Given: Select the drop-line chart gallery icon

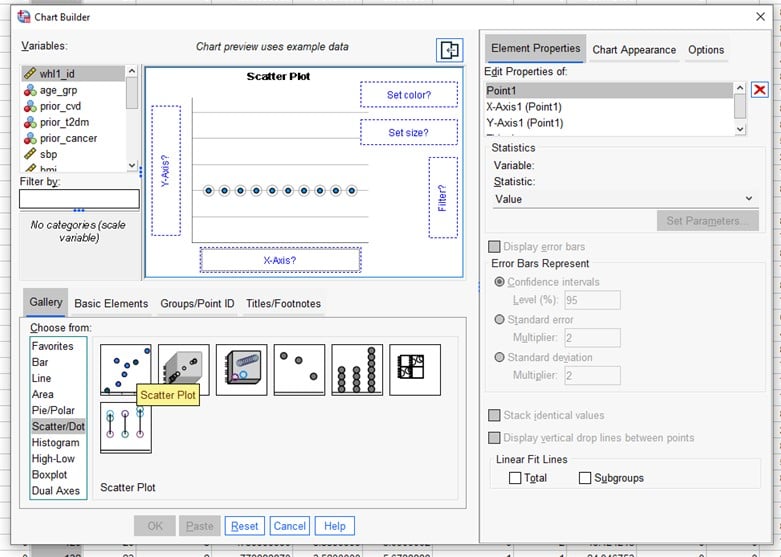Looking at the screenshot, I should click(125, 427).
